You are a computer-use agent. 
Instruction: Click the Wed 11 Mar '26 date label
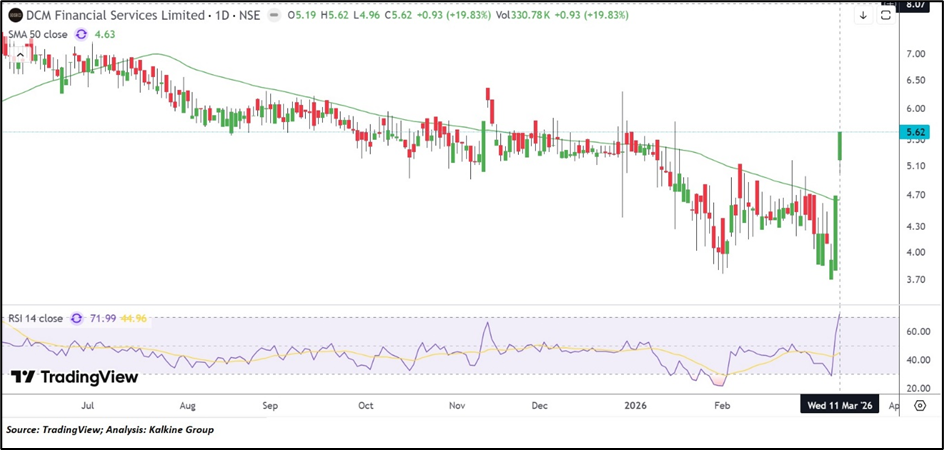click(836, 407)
